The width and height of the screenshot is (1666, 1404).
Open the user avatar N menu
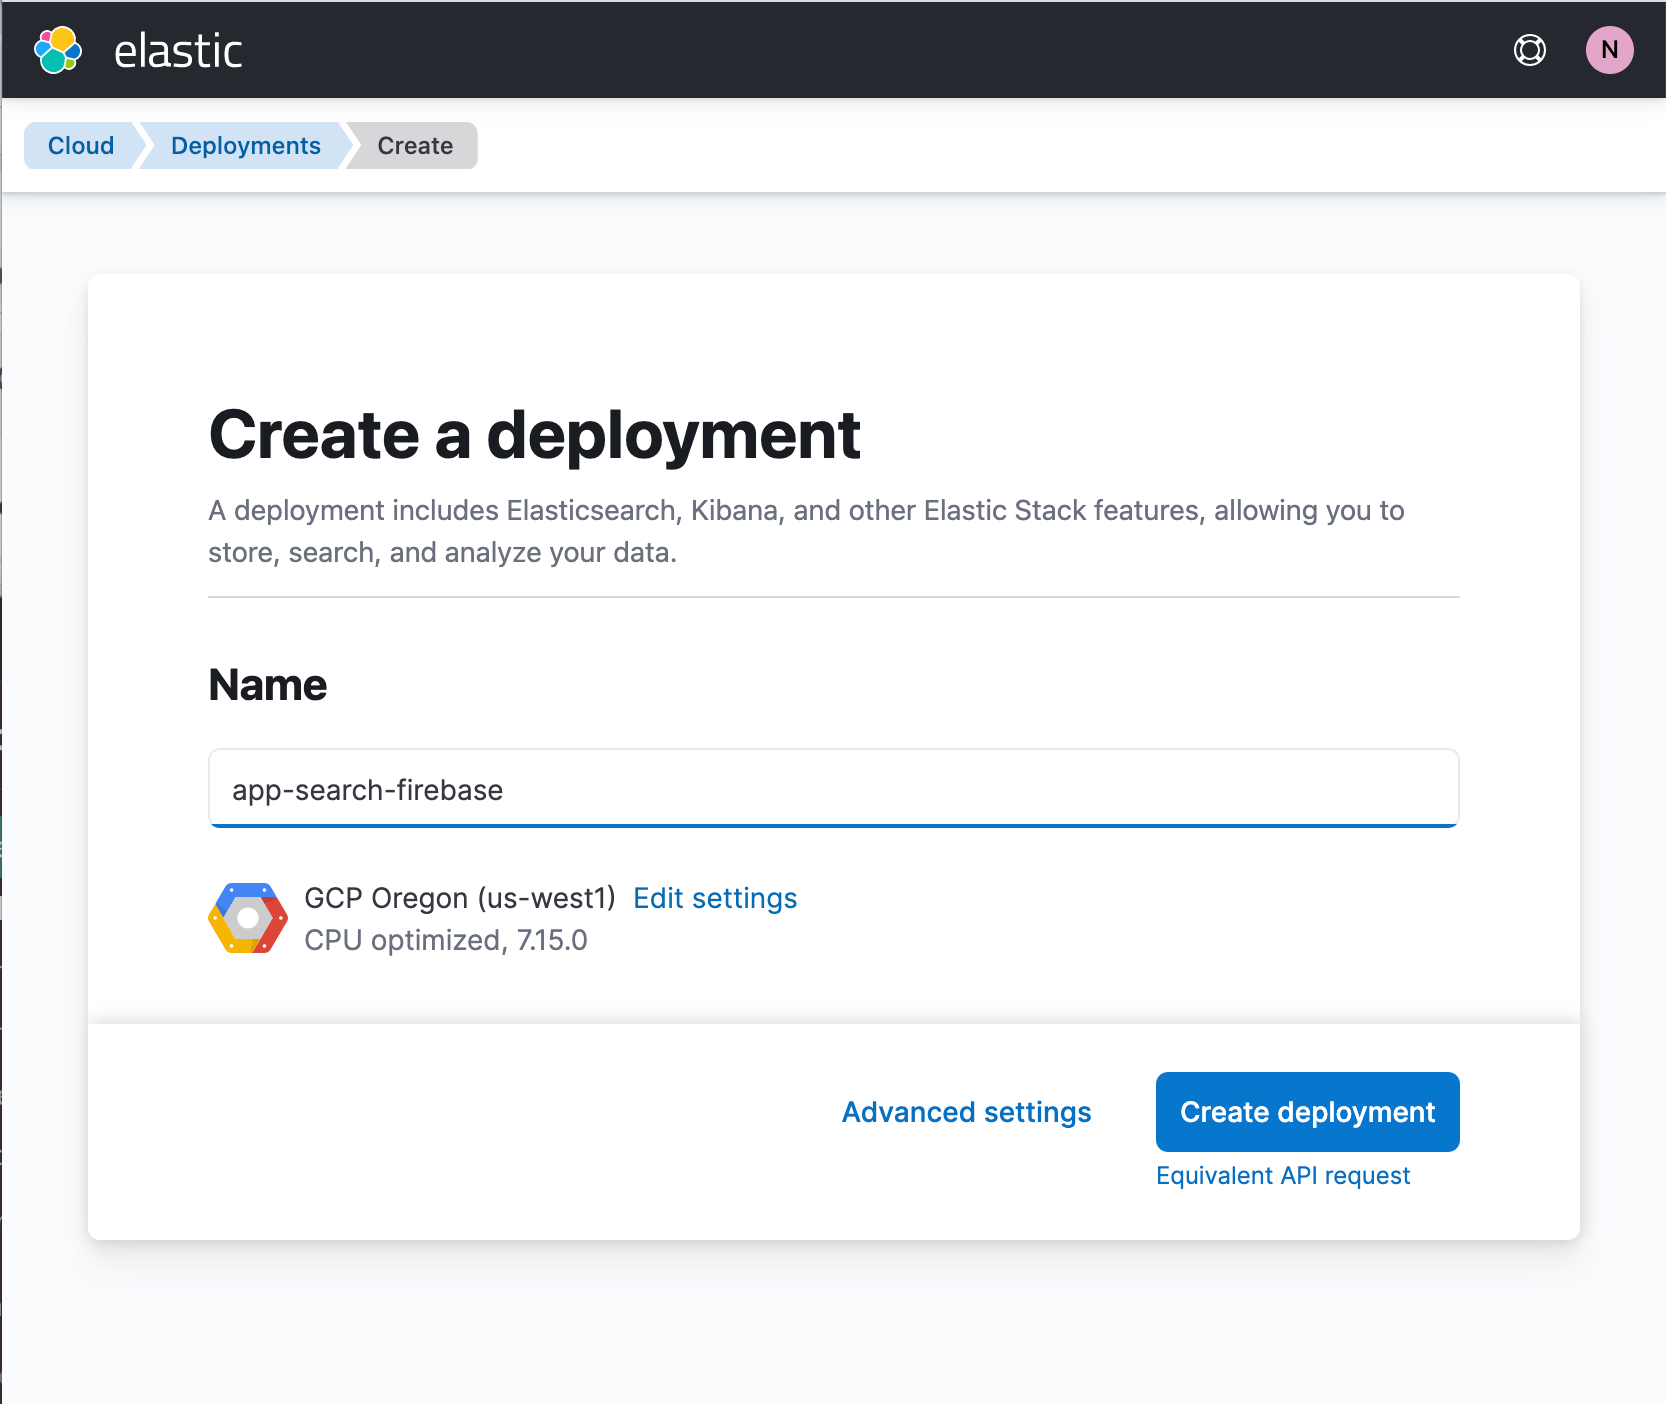tap(1609, 50)
